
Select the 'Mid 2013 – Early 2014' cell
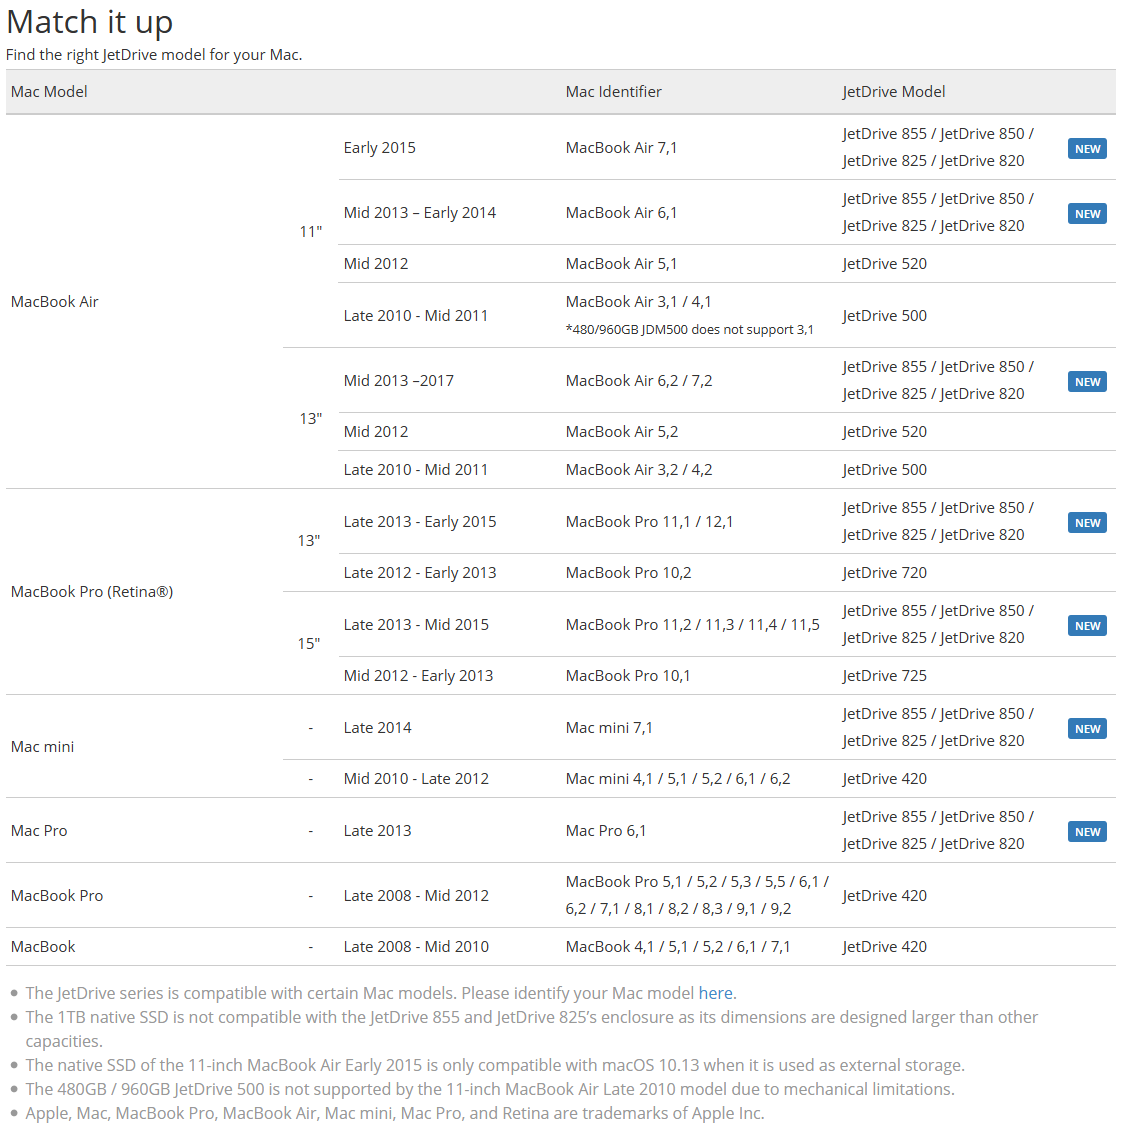click(x=420, y=213)
